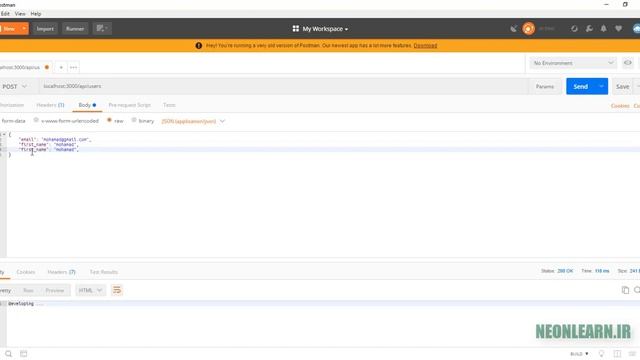Click the new-window builder icon in toolbar
The width and height of the screenshot is (640, 360).
102,29
